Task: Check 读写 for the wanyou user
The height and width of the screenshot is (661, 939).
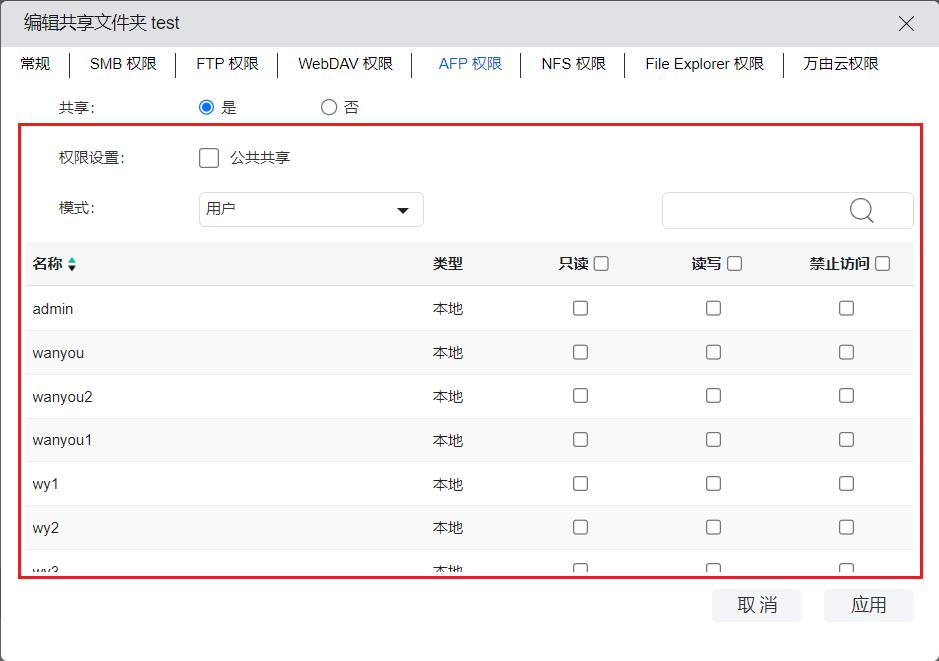Action: 713,352
